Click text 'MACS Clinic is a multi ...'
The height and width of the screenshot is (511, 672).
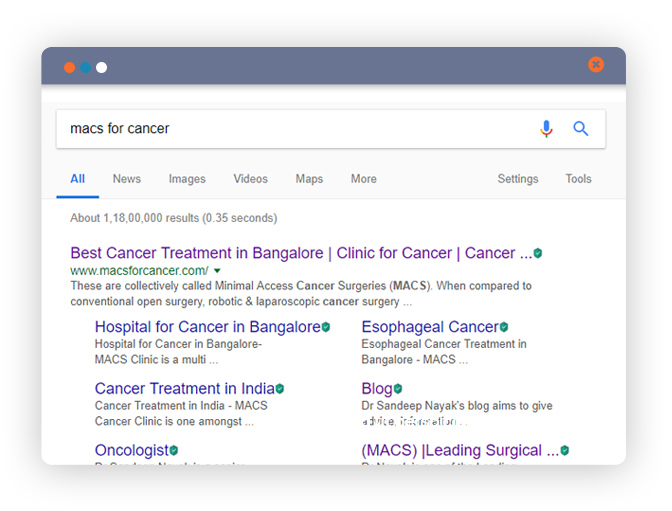tap(156, 360)
